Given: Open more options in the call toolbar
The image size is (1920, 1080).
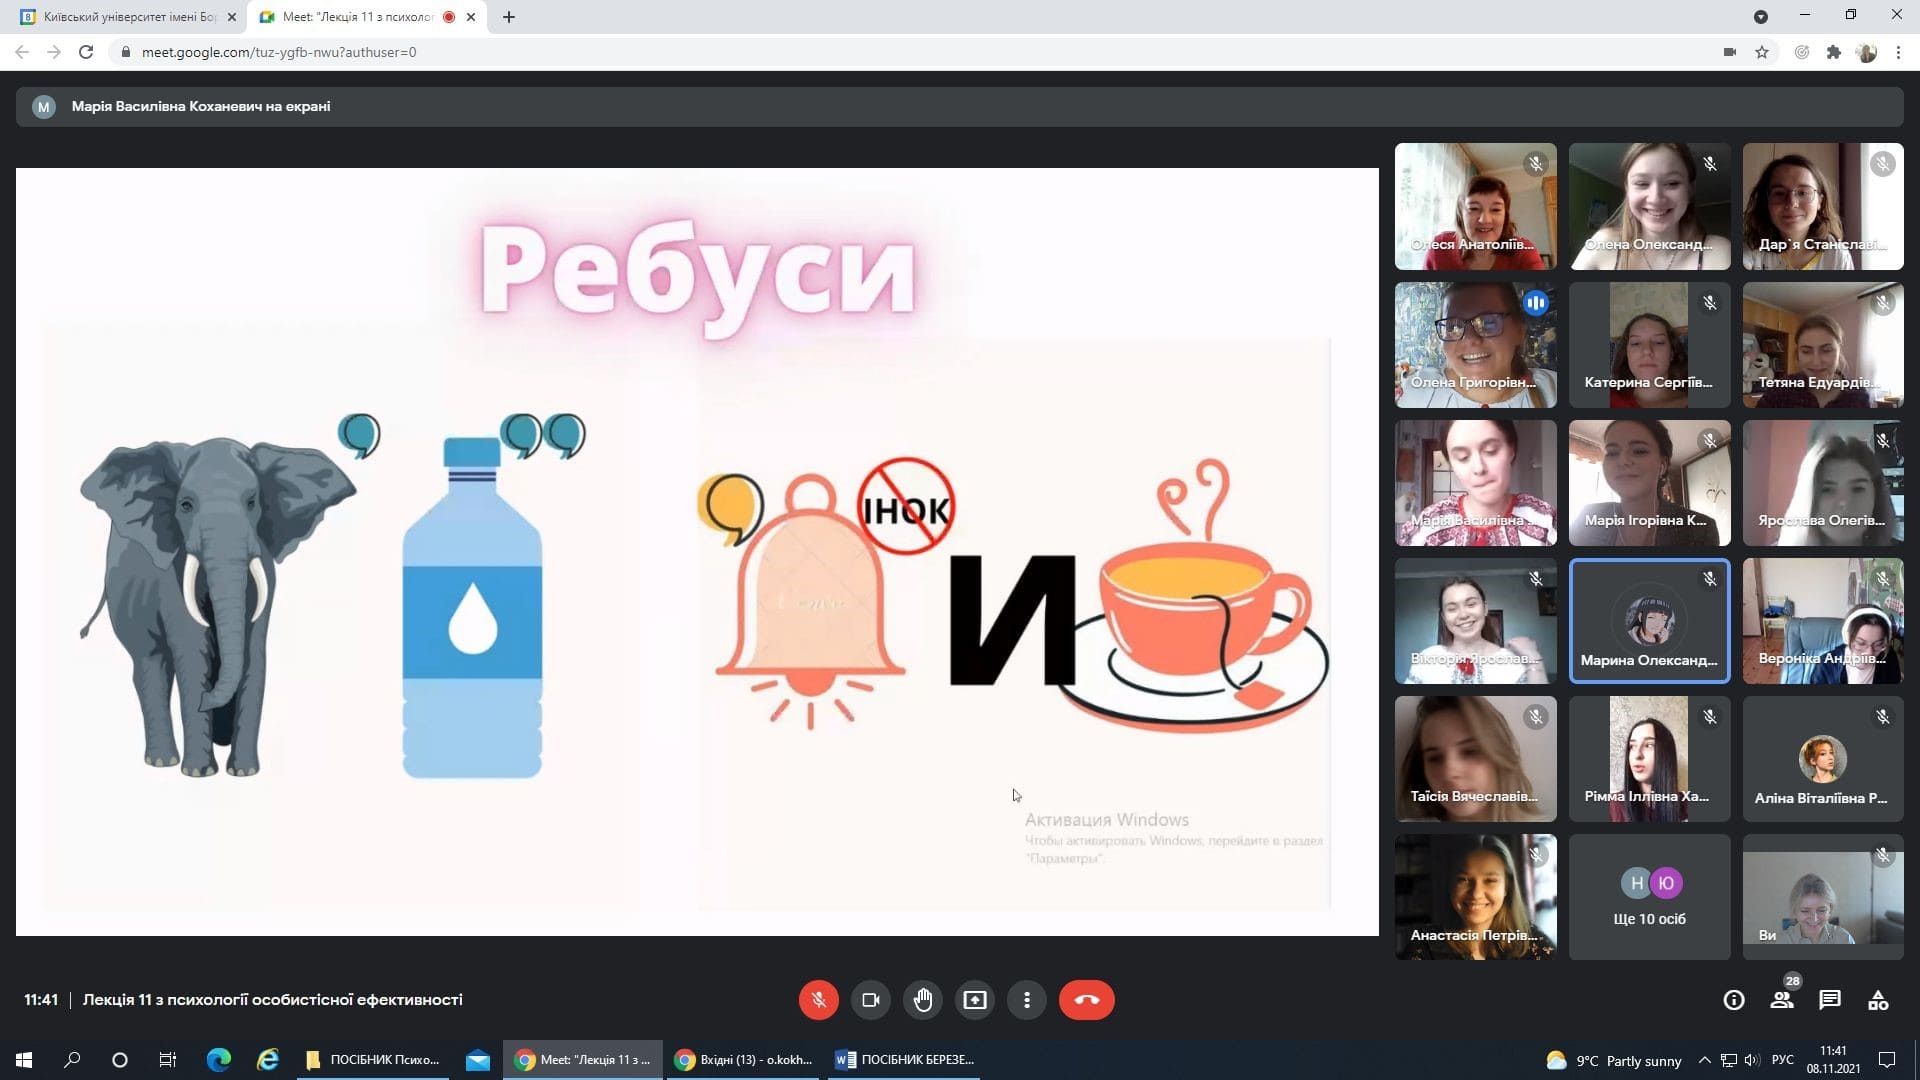Looking at the screenshot, I should pyautogui.click(x=1027, y=999).
